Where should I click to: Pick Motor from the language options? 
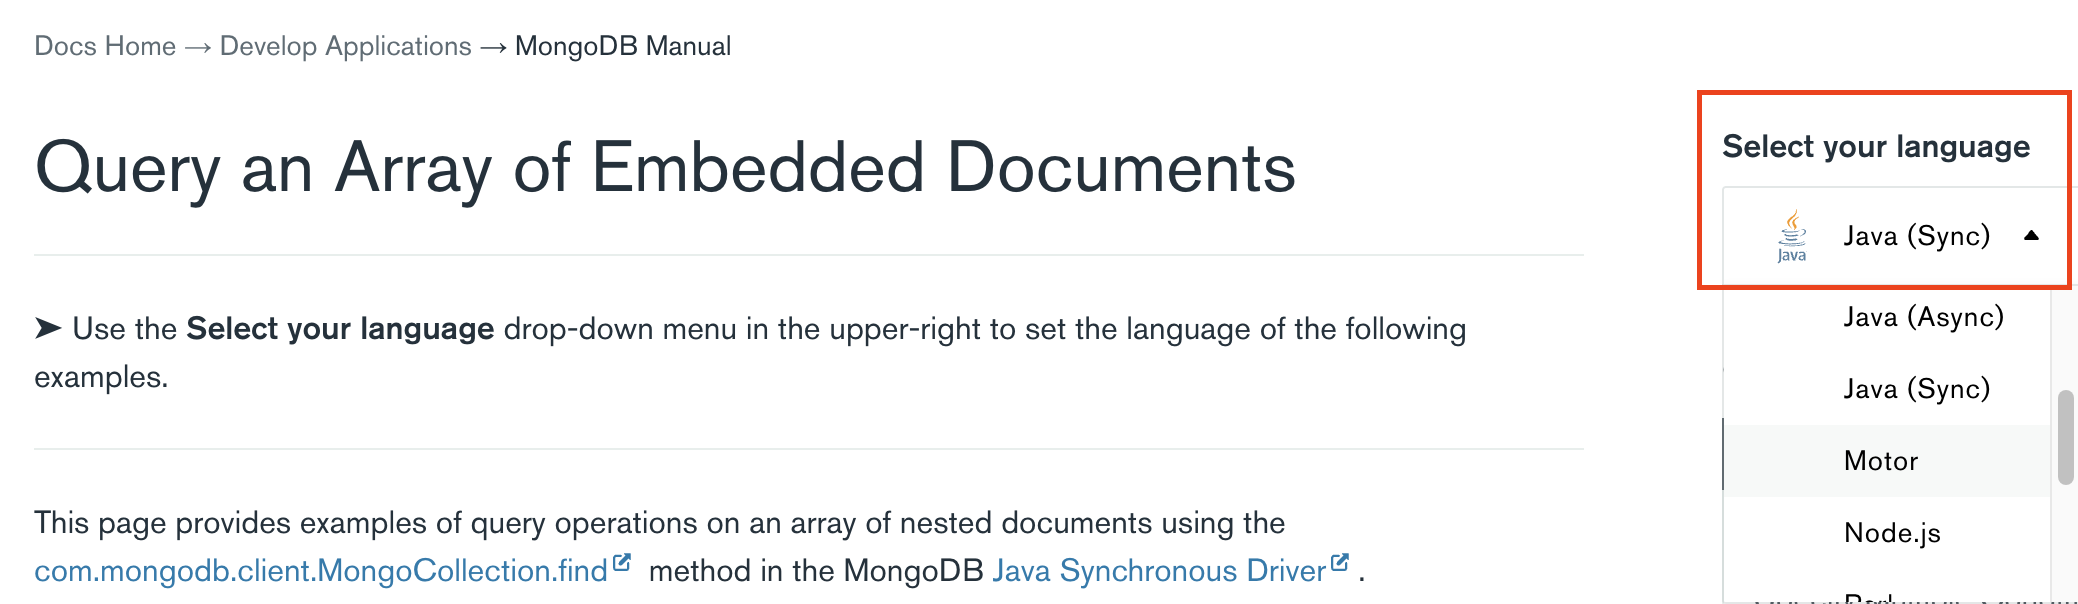click(x=1881, y=461)
